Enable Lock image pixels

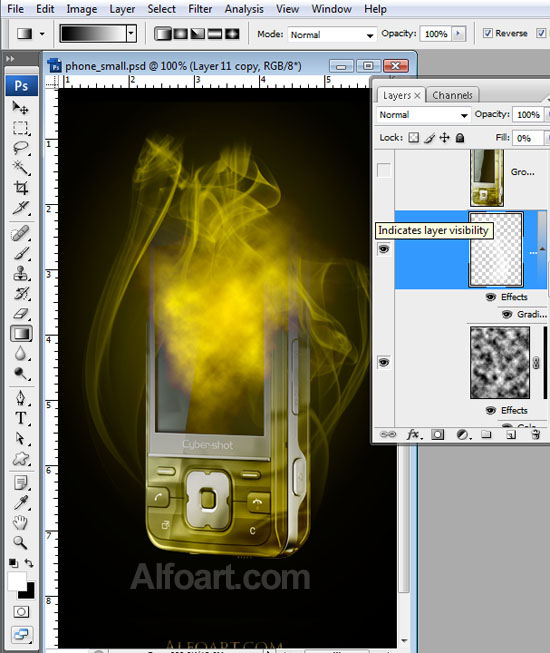tap(429, 137)
